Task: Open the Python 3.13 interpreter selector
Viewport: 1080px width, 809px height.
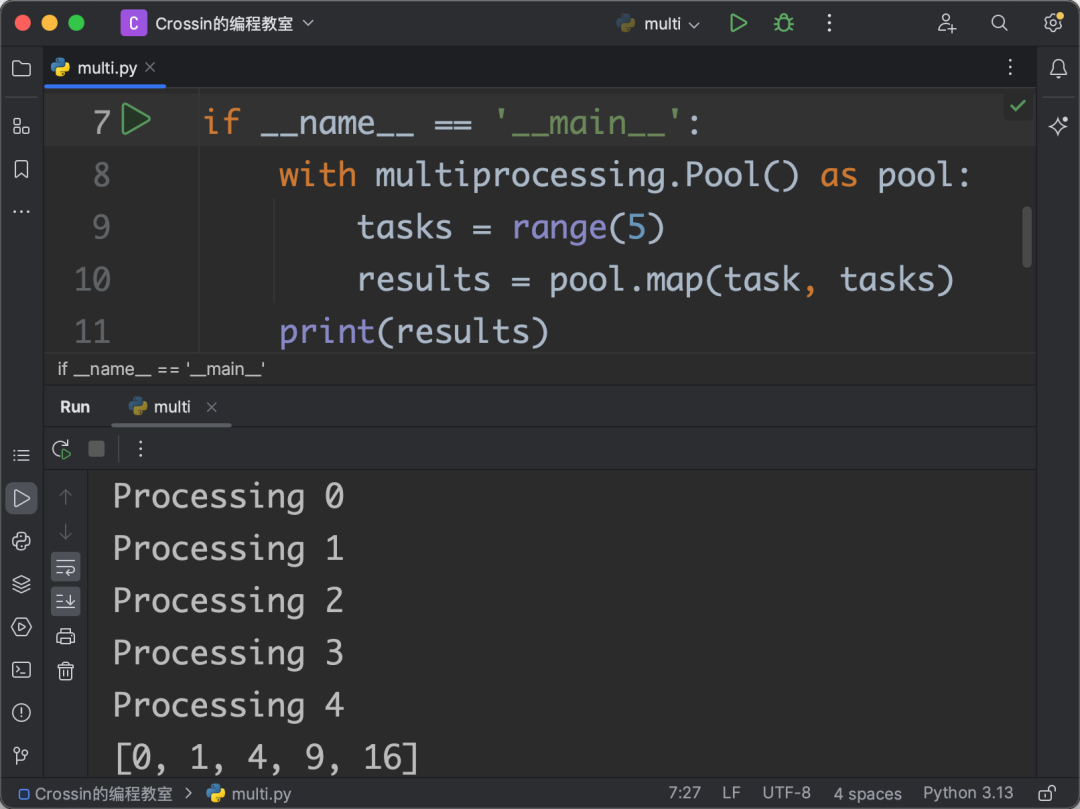Action: tap(968, 793)
